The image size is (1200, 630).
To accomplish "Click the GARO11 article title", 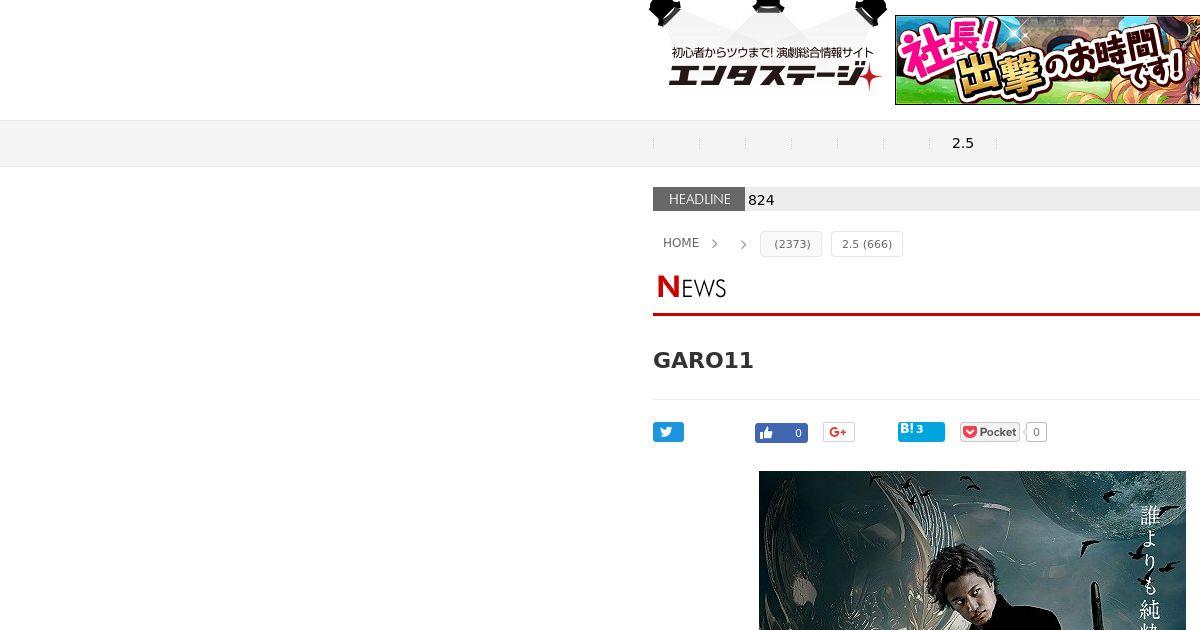I will [x=703, y=360].
